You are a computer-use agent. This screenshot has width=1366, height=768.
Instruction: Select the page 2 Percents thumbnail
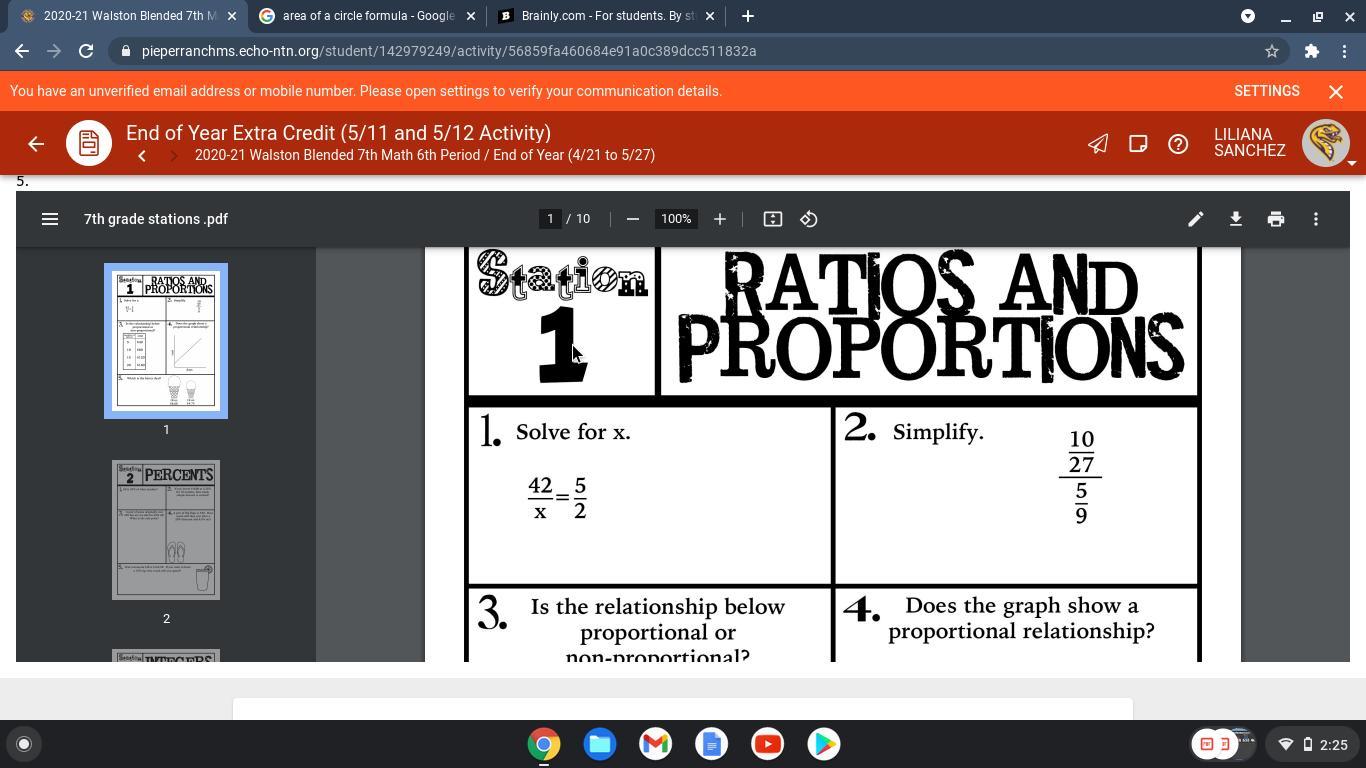[166, 530]
